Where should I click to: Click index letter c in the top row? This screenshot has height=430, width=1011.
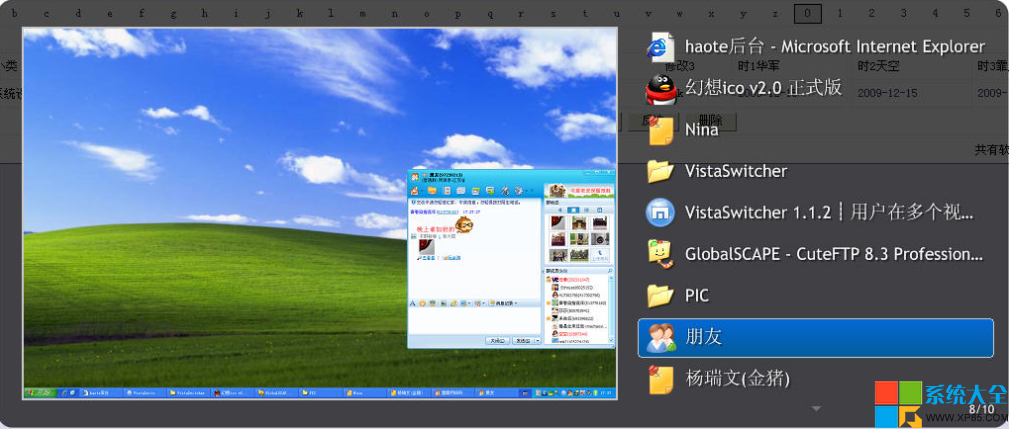click(x=46, y=14)
